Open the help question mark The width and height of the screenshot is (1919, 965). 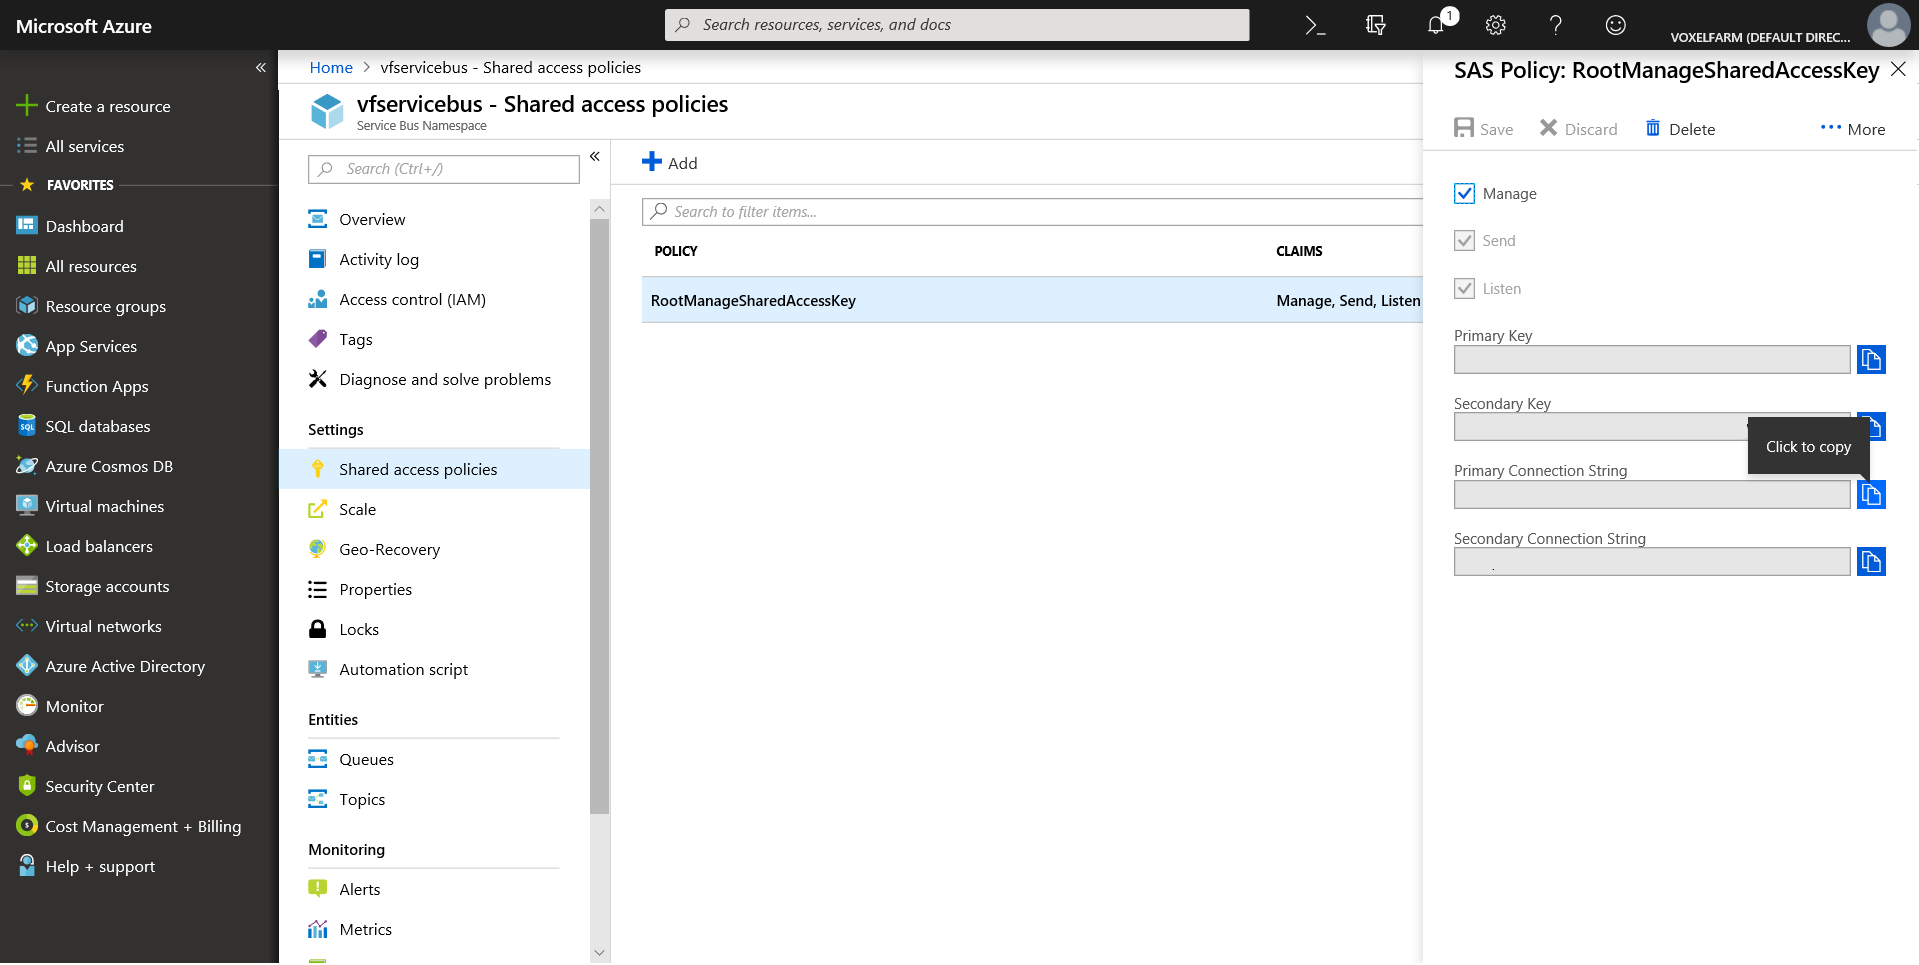(1556, 26)
